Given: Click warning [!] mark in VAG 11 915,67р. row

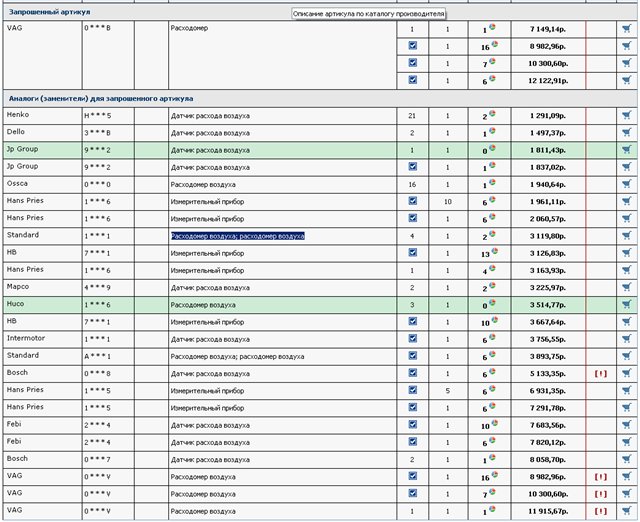Looking at the screenshot, I should [x=600, y=511].
